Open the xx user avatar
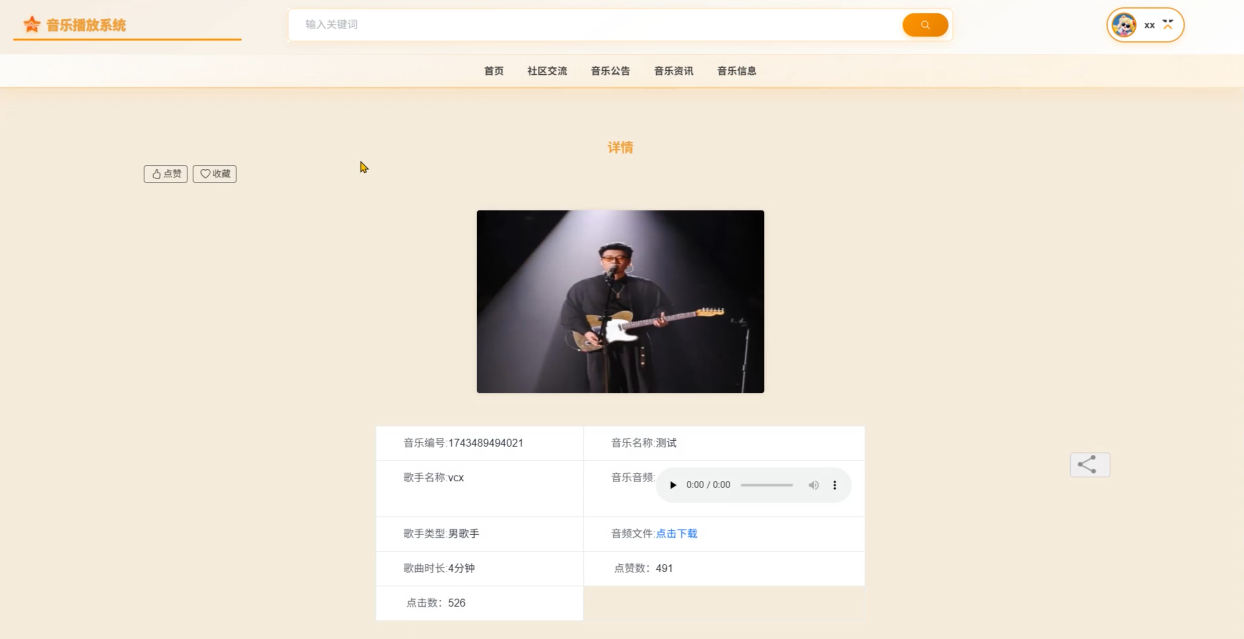 pos(1124,25)
